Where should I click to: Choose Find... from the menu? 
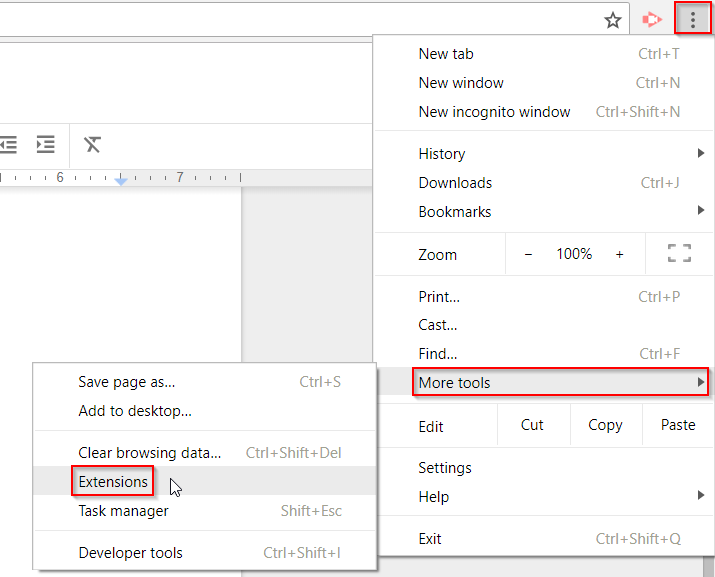544,354
